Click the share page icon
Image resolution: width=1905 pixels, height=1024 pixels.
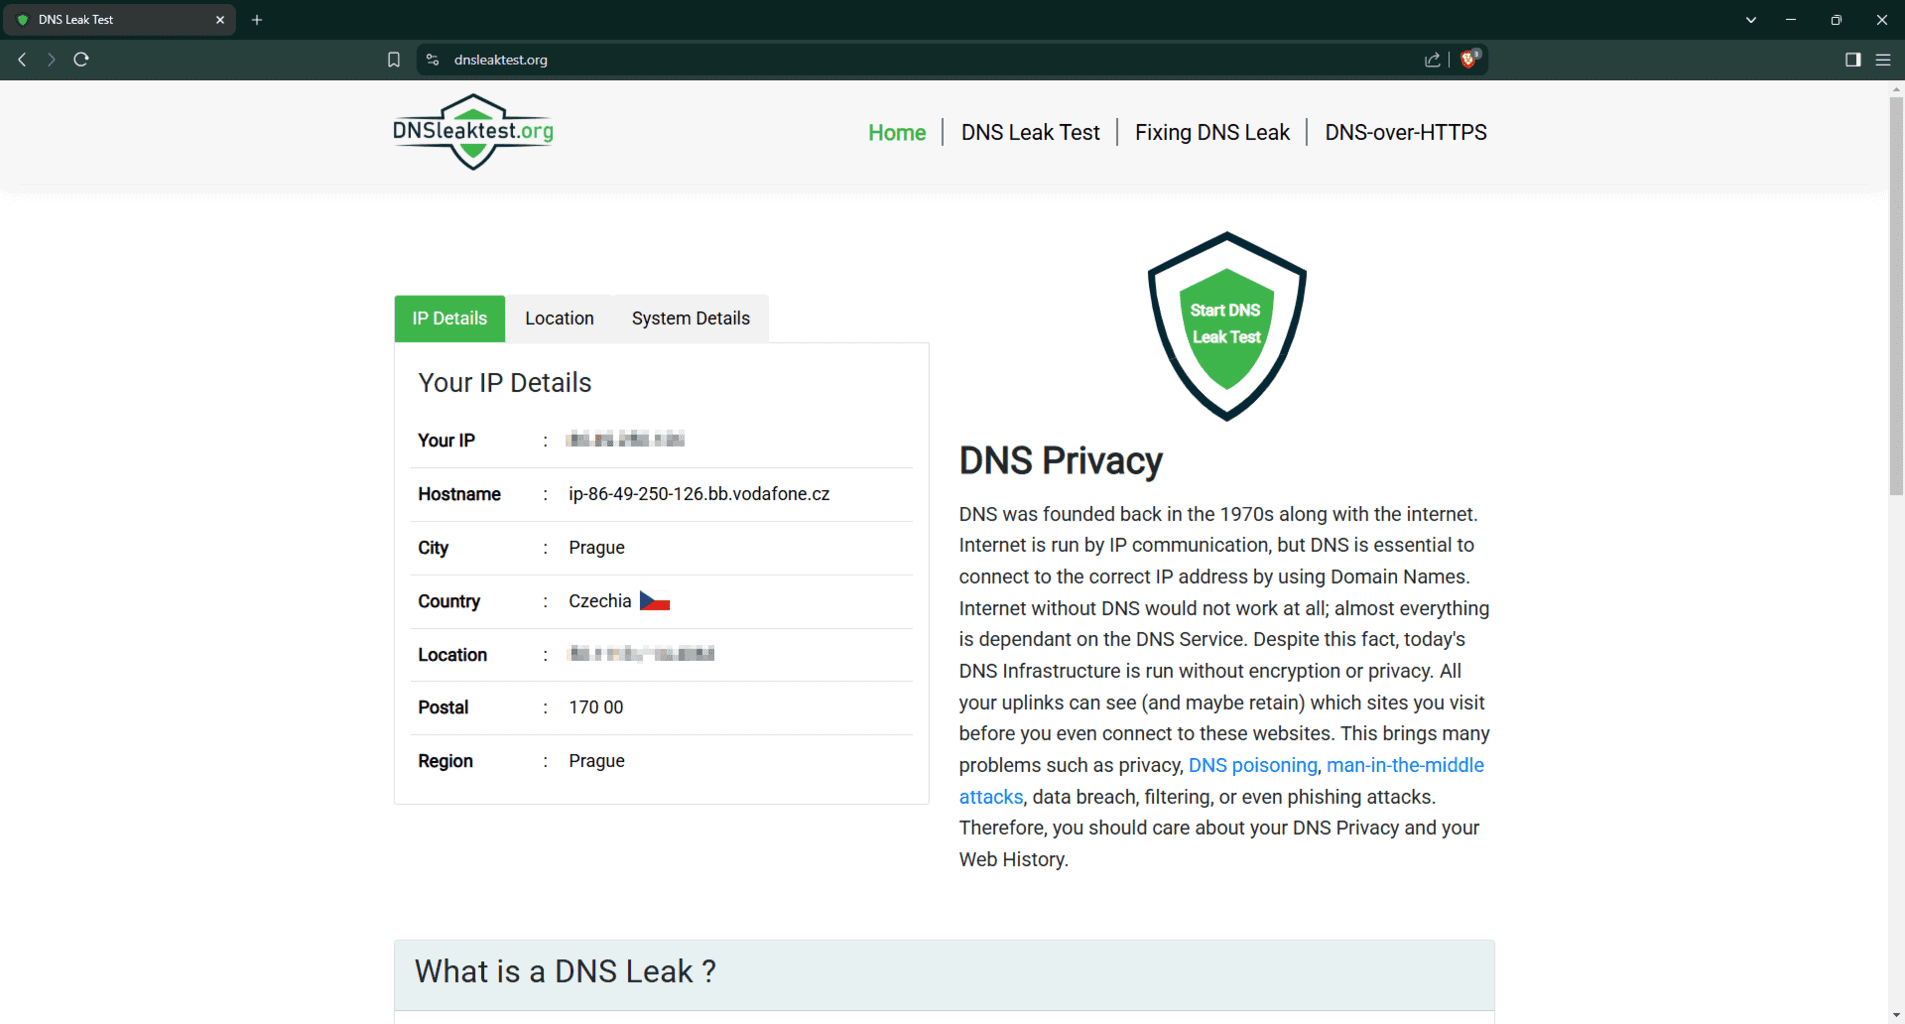[1432, 60]
